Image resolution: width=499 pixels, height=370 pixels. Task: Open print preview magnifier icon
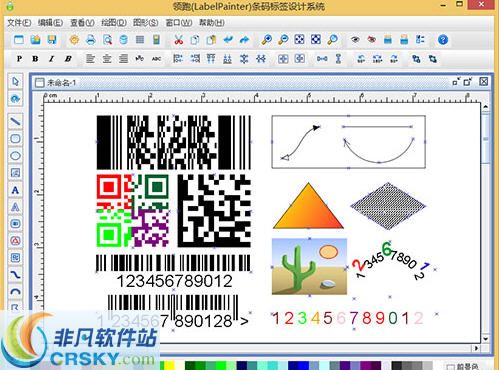coord(107,40)
